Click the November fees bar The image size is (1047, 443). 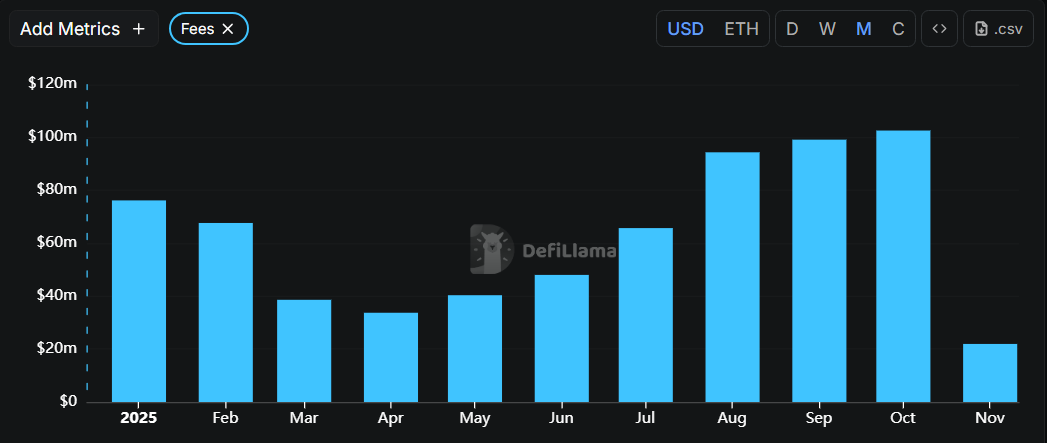pos(990,373)
